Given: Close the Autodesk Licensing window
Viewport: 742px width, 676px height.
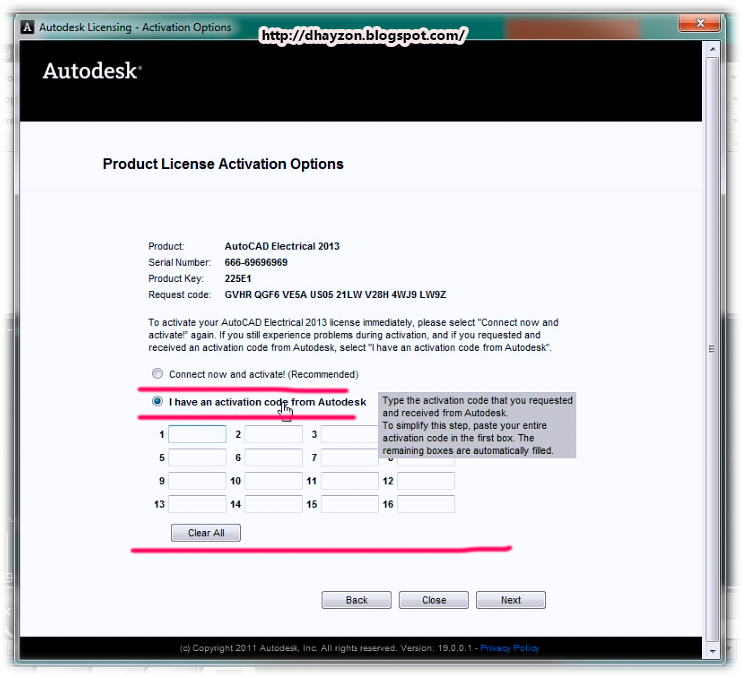Looking at the screenshot, I should pyautogui.click(x=699, y=23).
